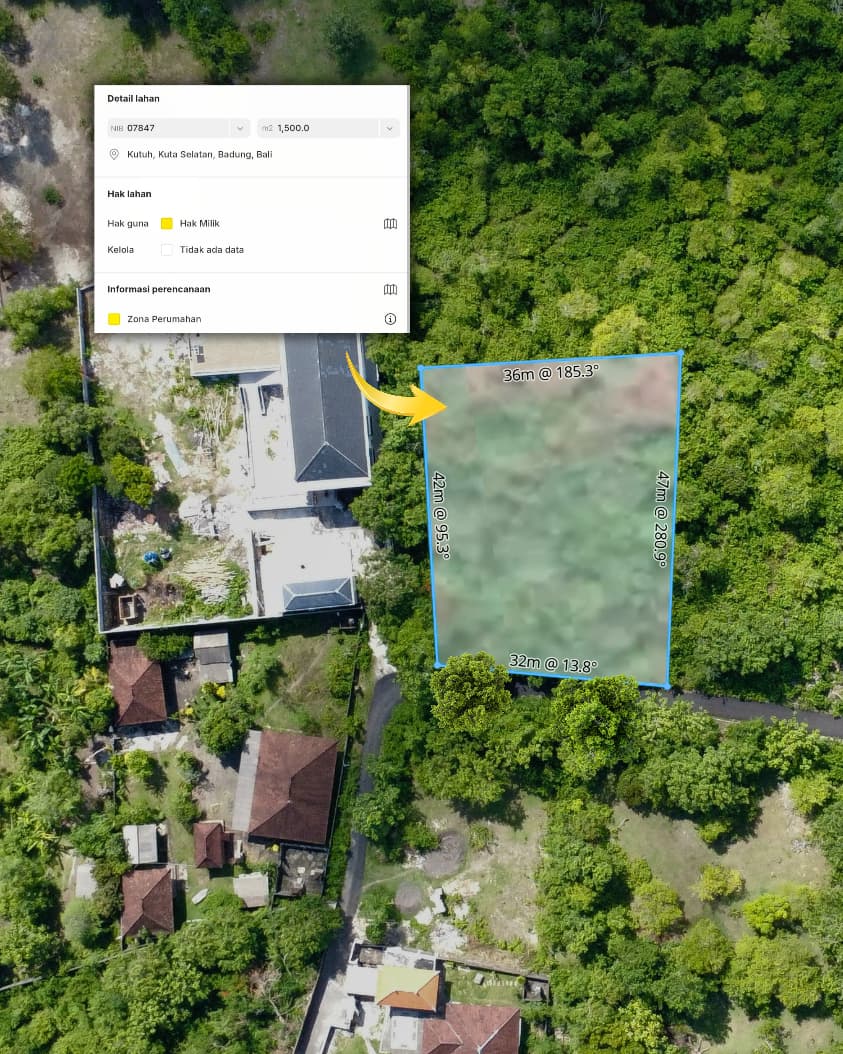Toggle the Tidak ada data checkbox
The width and height of the screenshot is (843, 1054).
(x=167, y=250)
